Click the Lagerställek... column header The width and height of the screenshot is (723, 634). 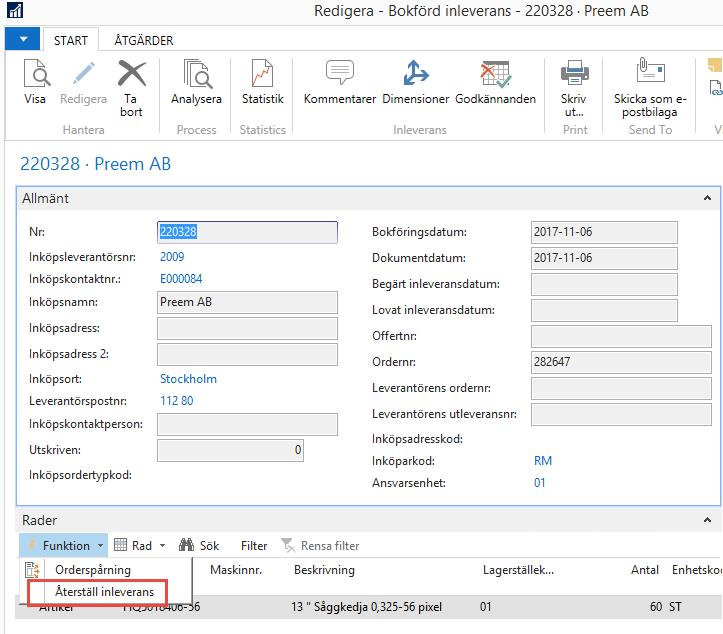[518, 570]
